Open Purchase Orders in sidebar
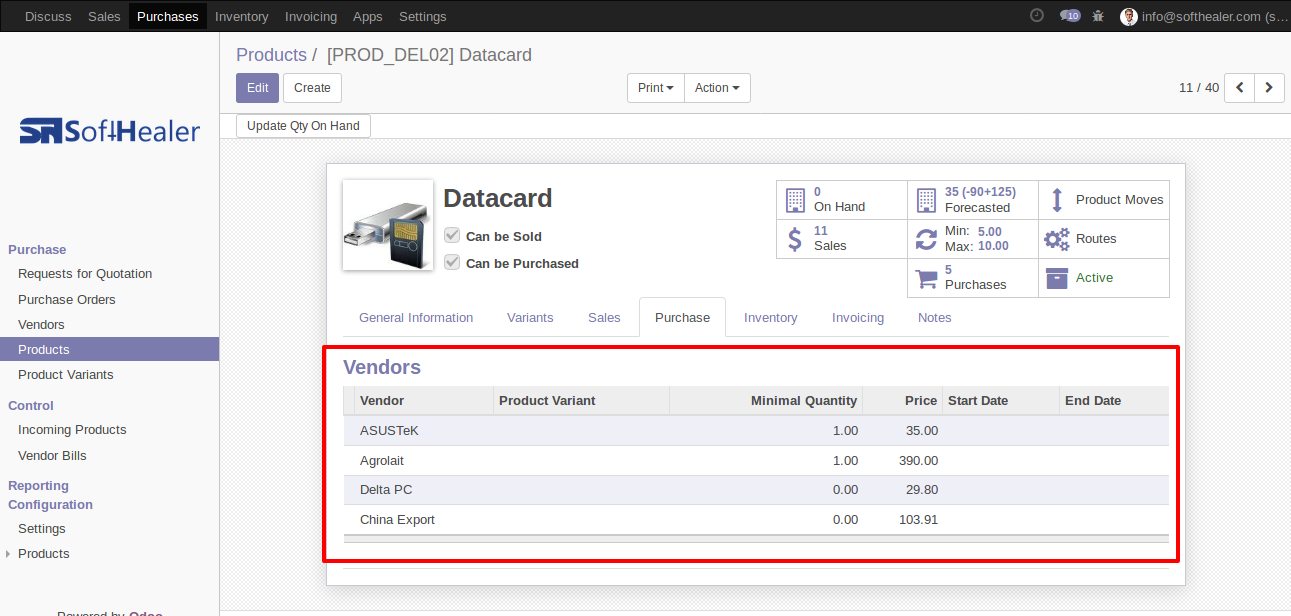 coord(67,300)
